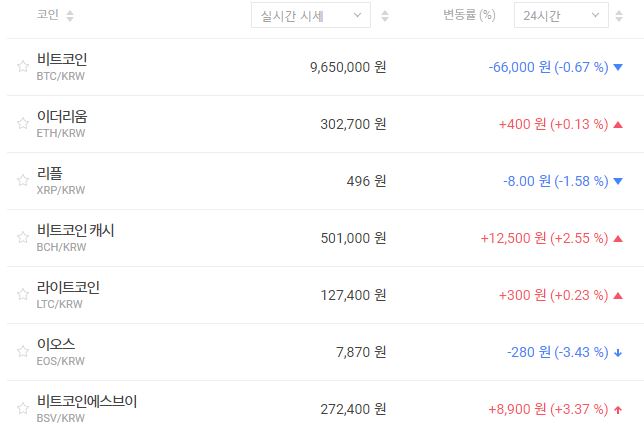Sort by coin name arrows icon

click(x=70, y=16)
